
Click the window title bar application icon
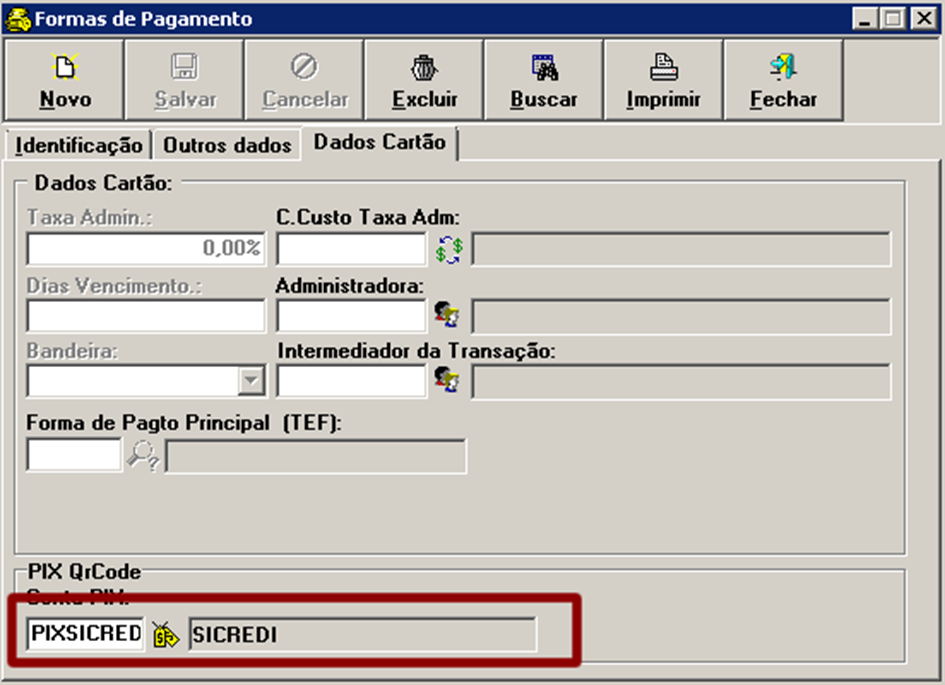[18, 19]
